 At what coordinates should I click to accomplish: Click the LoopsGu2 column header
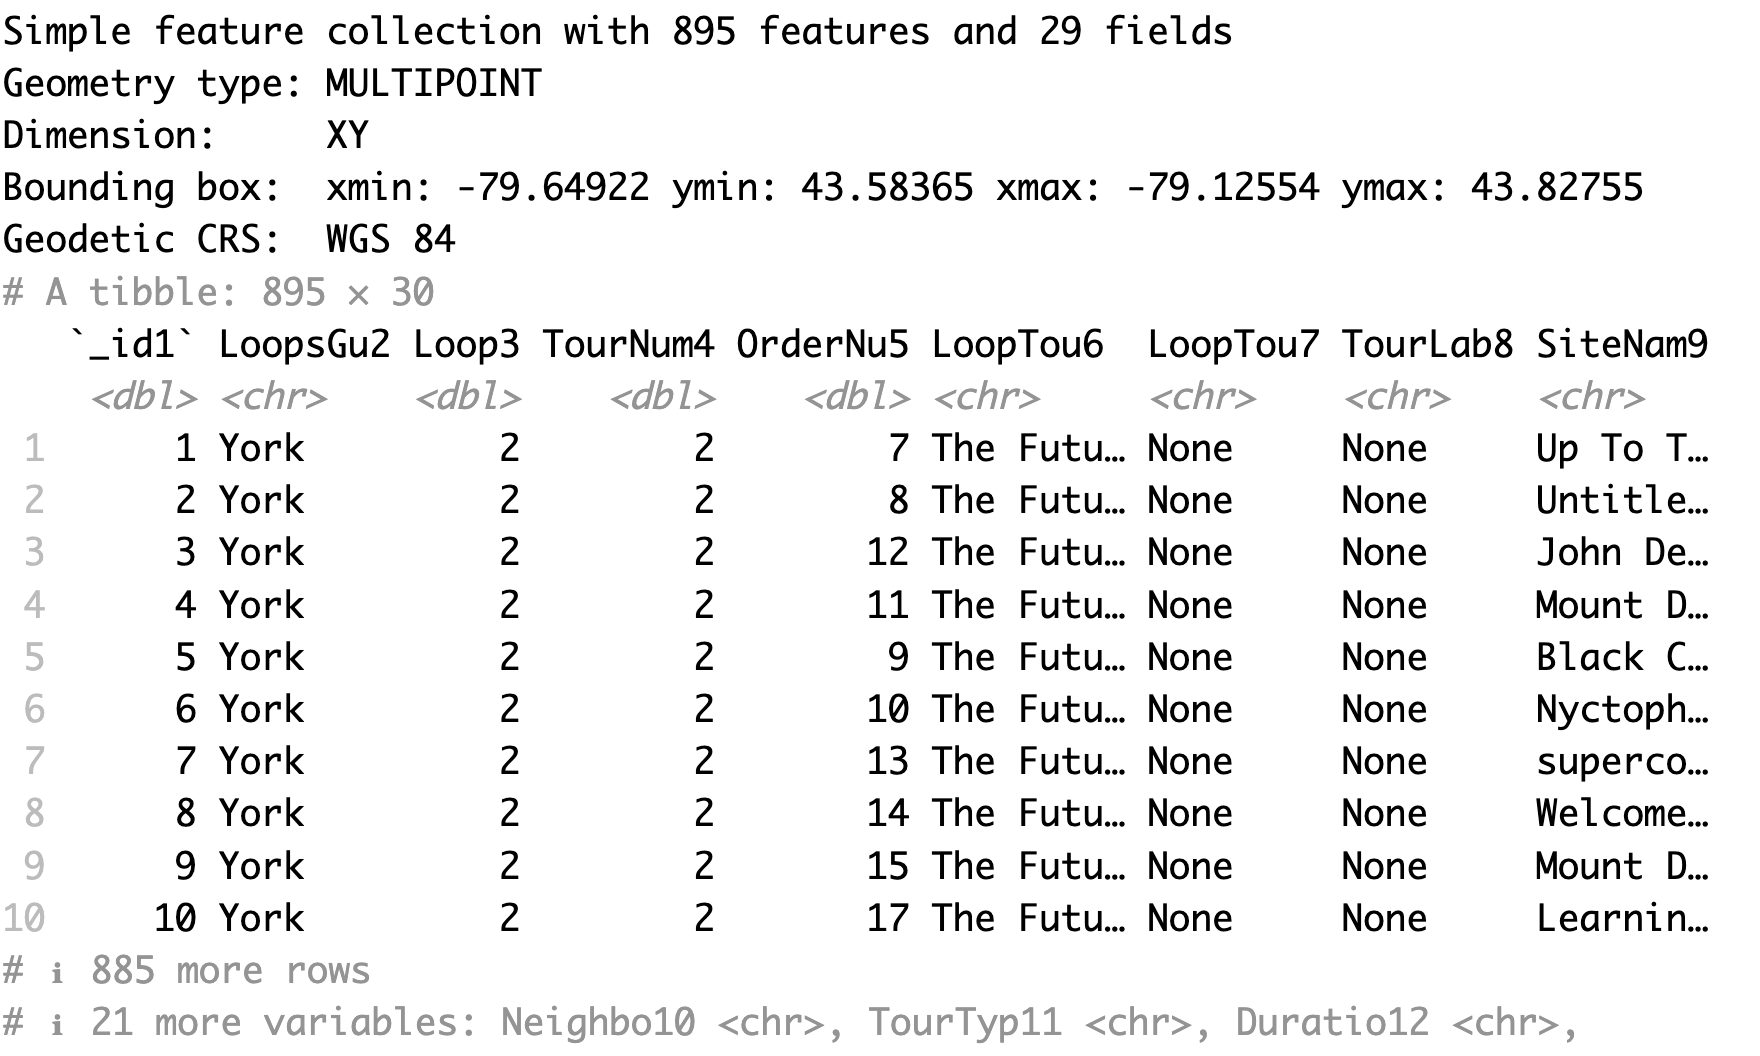(x=303, y=345)
